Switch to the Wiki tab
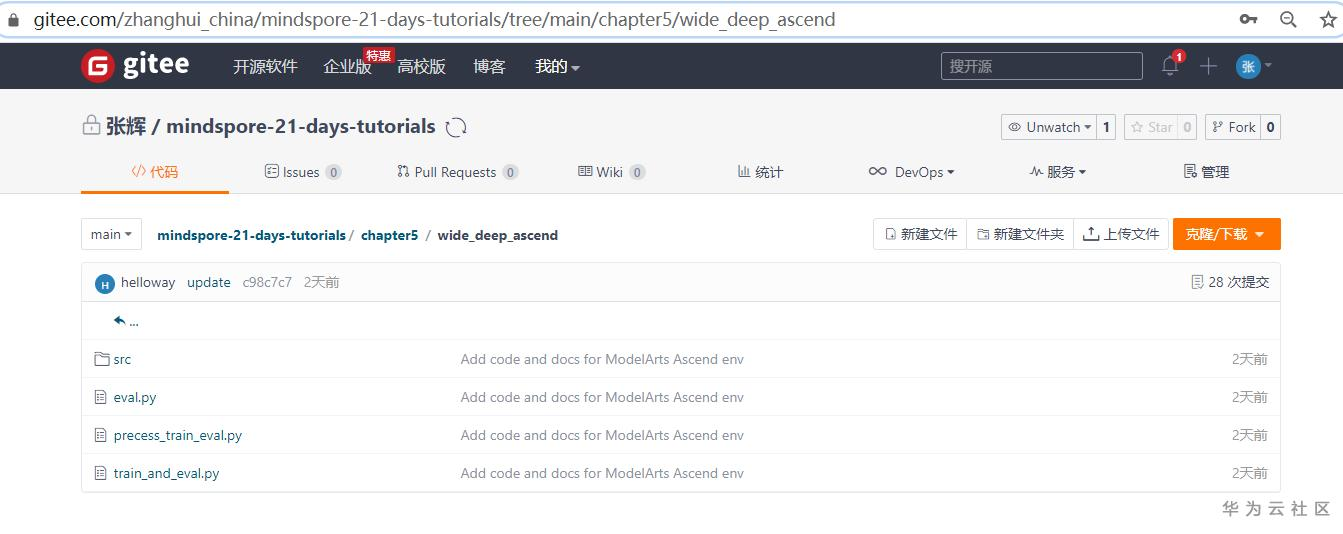 point(611,172)
